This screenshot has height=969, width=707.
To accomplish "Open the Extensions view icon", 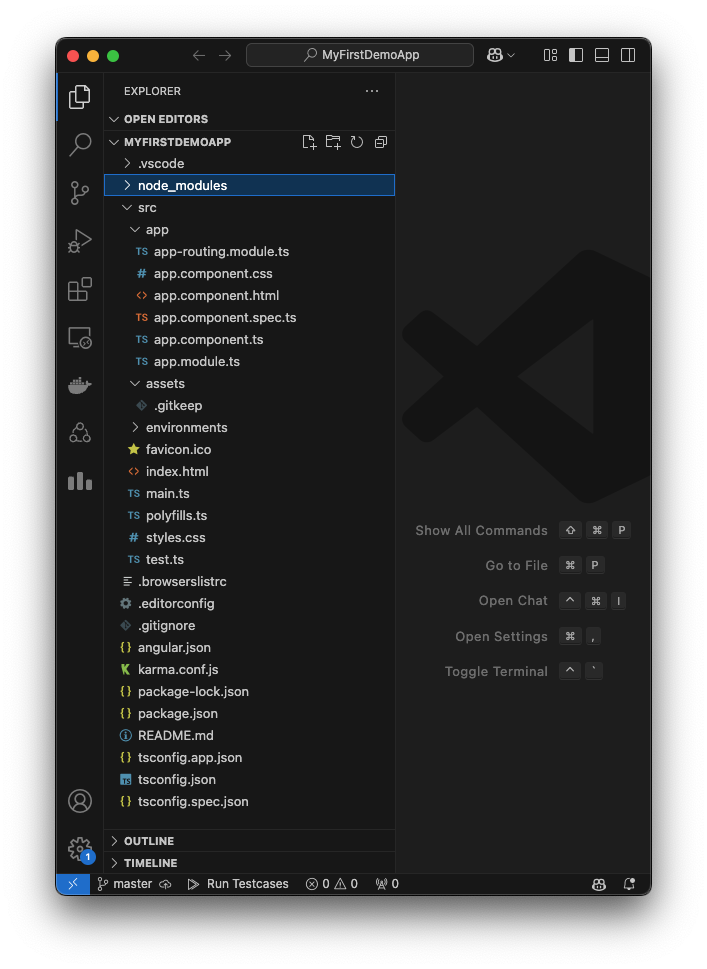I will click(80, 289).
